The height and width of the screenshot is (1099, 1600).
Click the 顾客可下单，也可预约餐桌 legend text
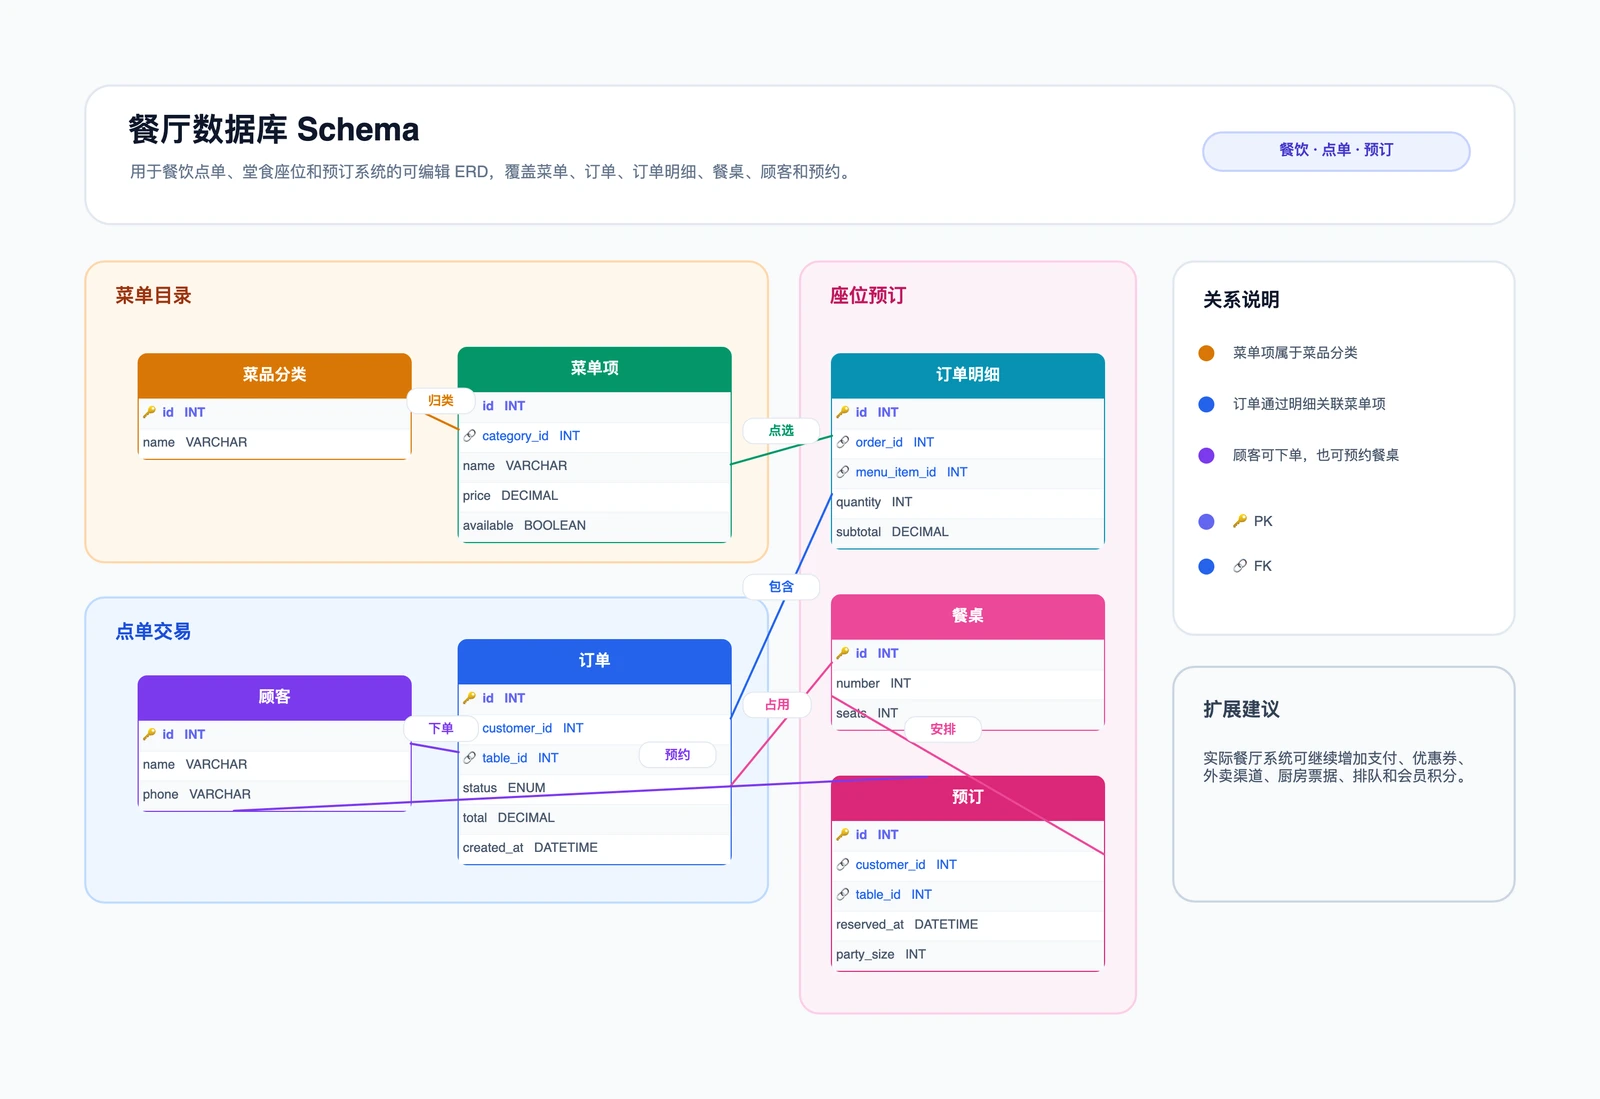[1315, 455]
